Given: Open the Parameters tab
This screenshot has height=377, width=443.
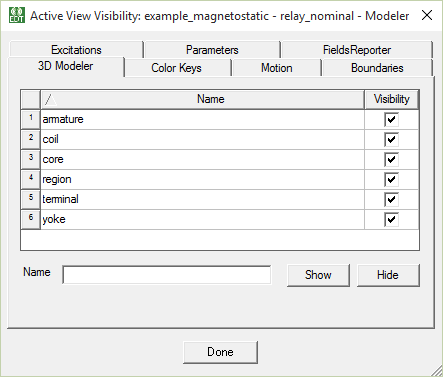Looking at the screenshot, I should (212, 50).
